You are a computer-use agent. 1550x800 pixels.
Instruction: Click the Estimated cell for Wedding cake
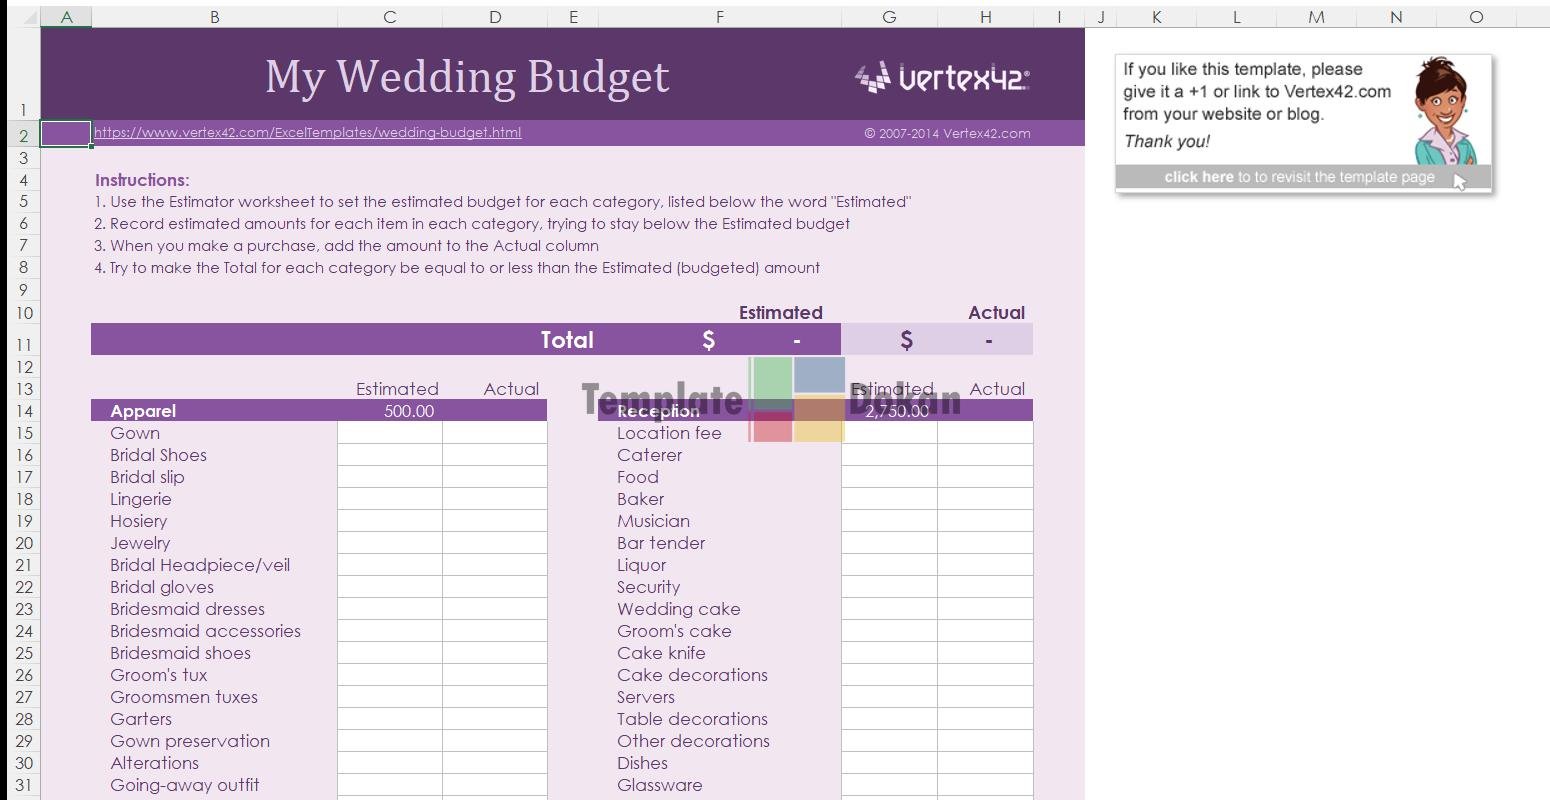888,609
